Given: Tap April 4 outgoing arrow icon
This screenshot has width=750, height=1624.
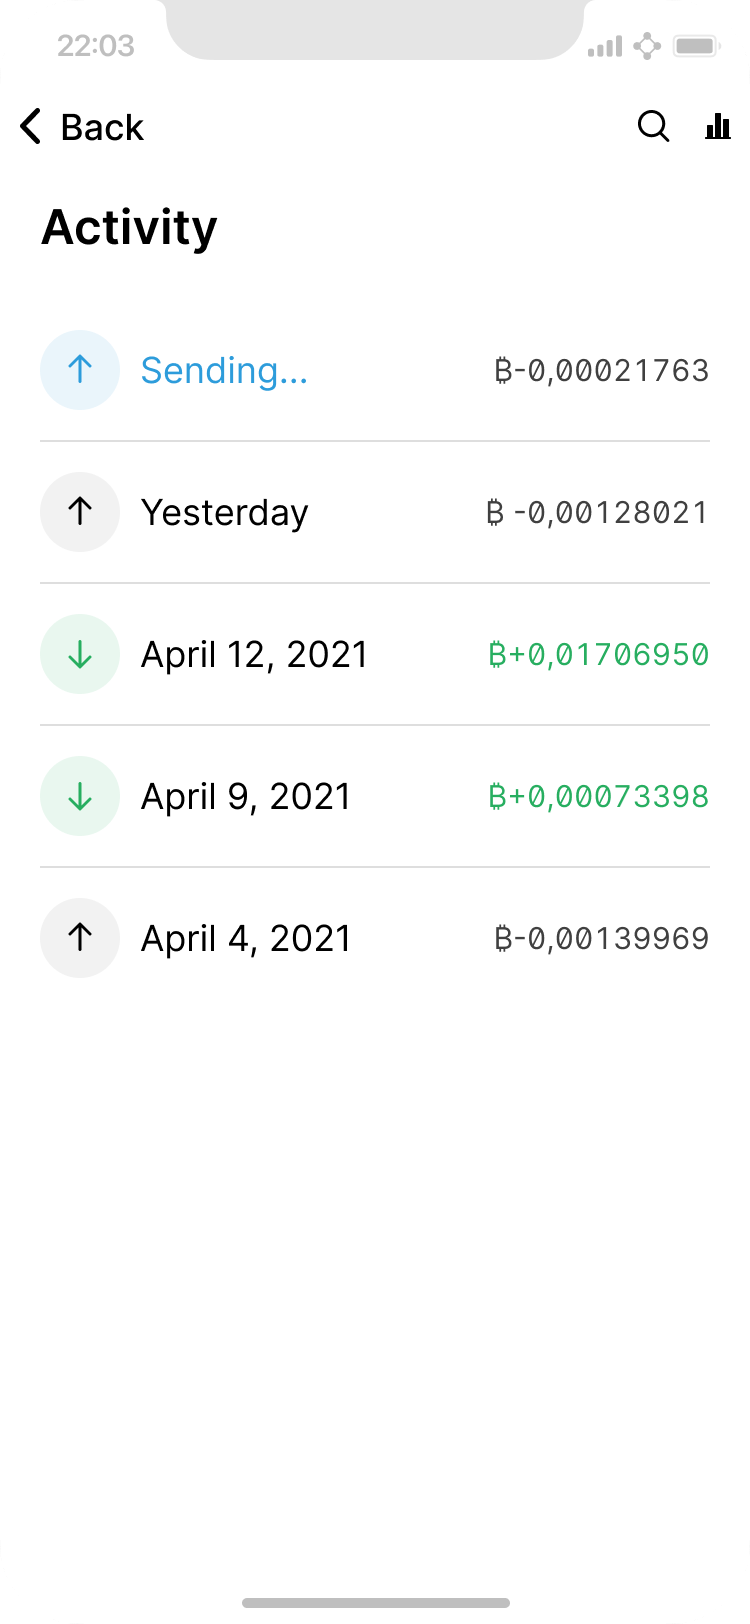Looking at the screenshot, I should point(80,938).
